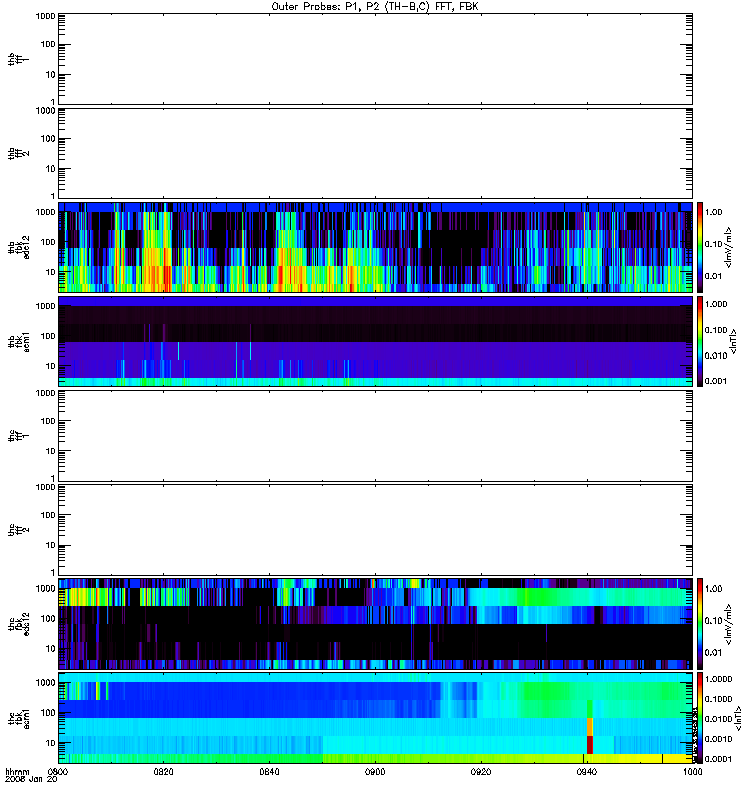Select the 'thc fbk scm1' y-axis label

pos(19,719)
